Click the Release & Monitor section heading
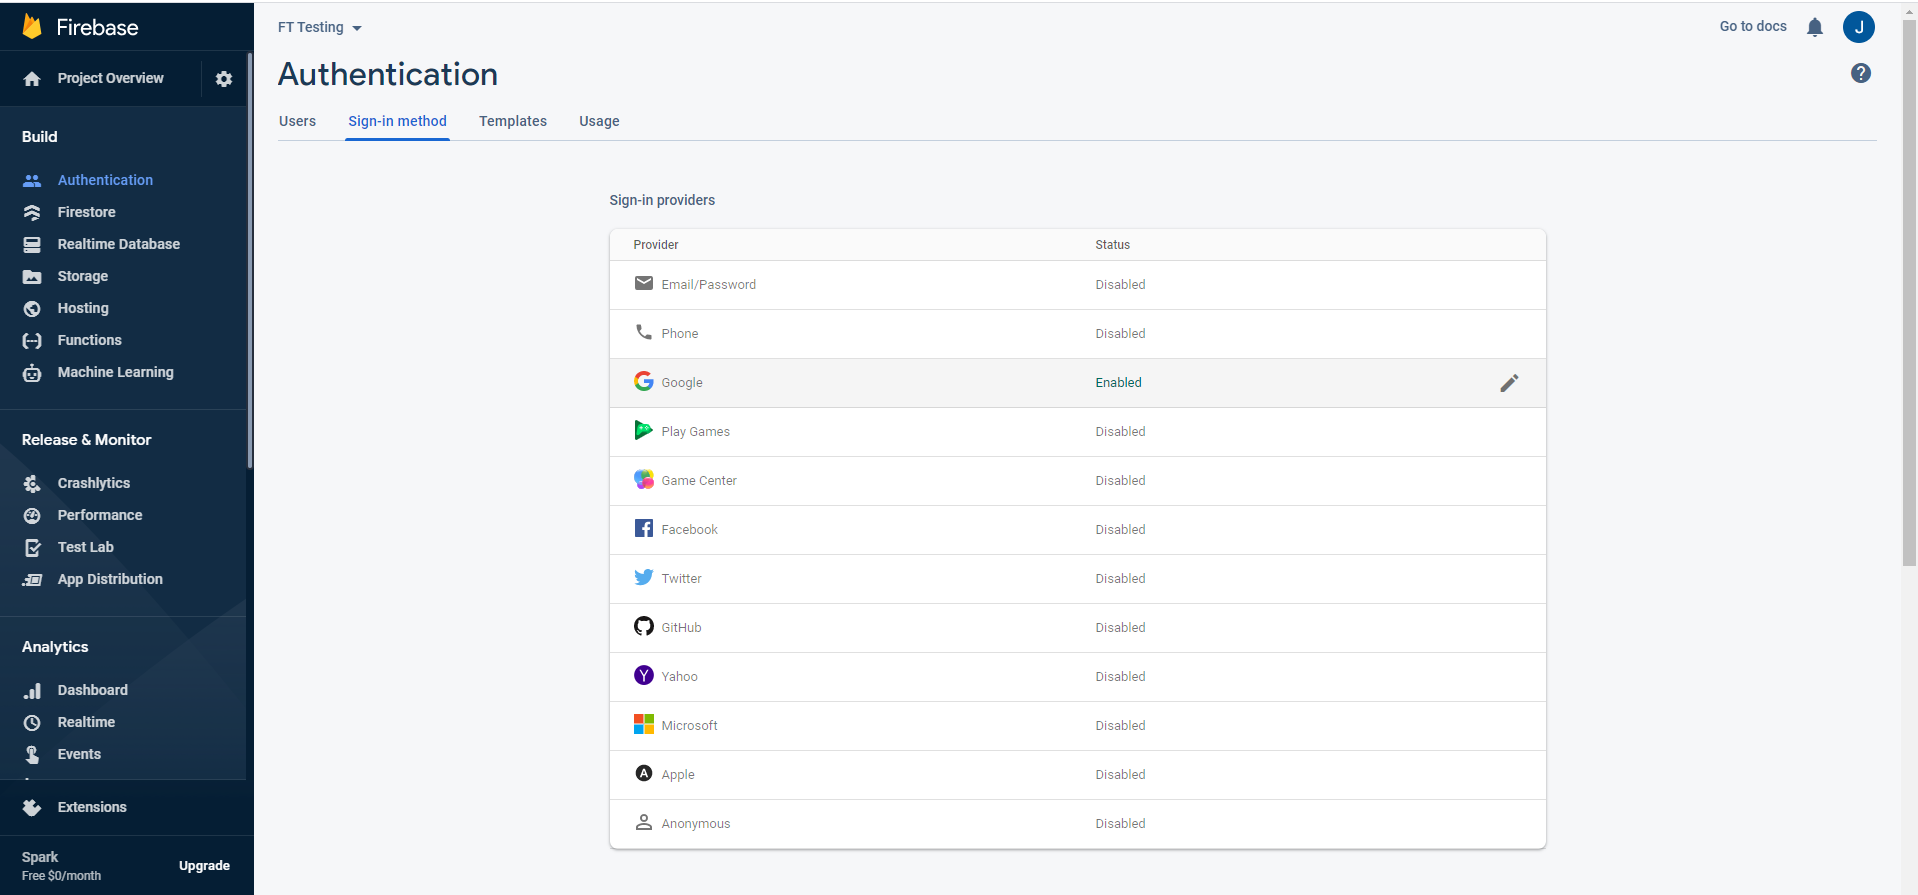Screen dimensions: 1918x895 pos(87,440)
